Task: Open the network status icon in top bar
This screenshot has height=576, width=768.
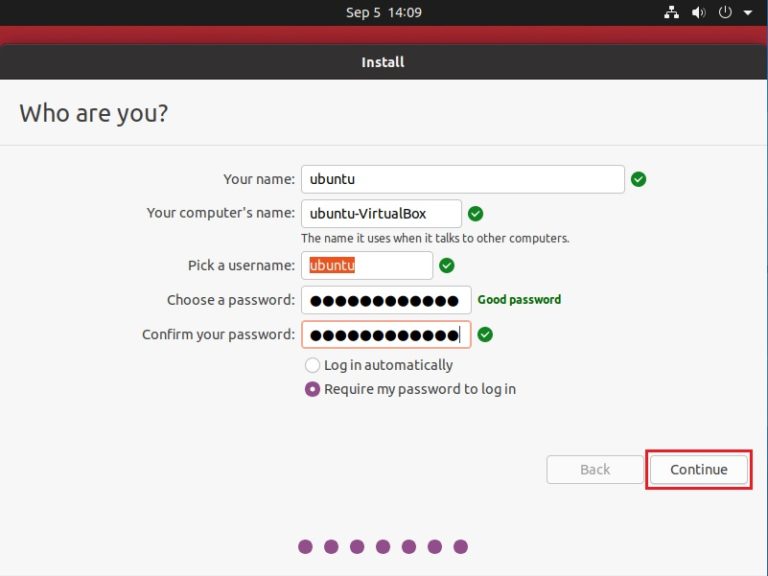Action: click(x=672, y=12)
